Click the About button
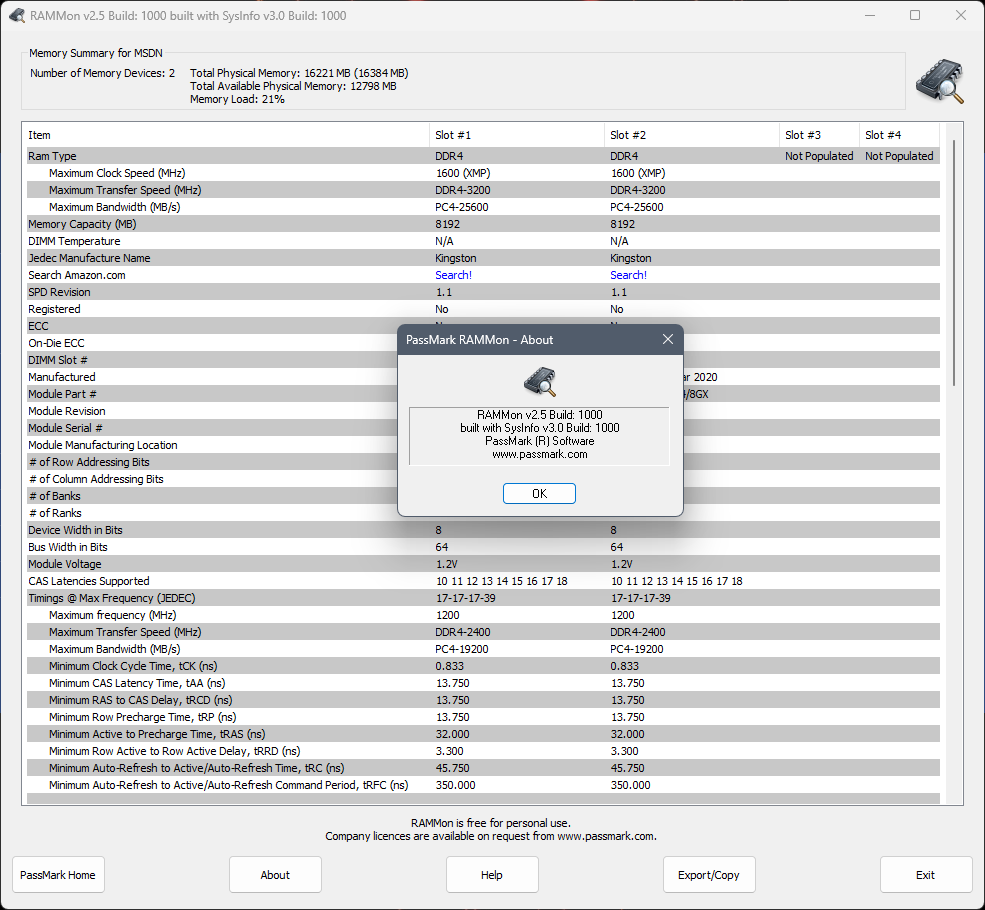The height and width of the screenshot is (910, 985). click(275, 875)
